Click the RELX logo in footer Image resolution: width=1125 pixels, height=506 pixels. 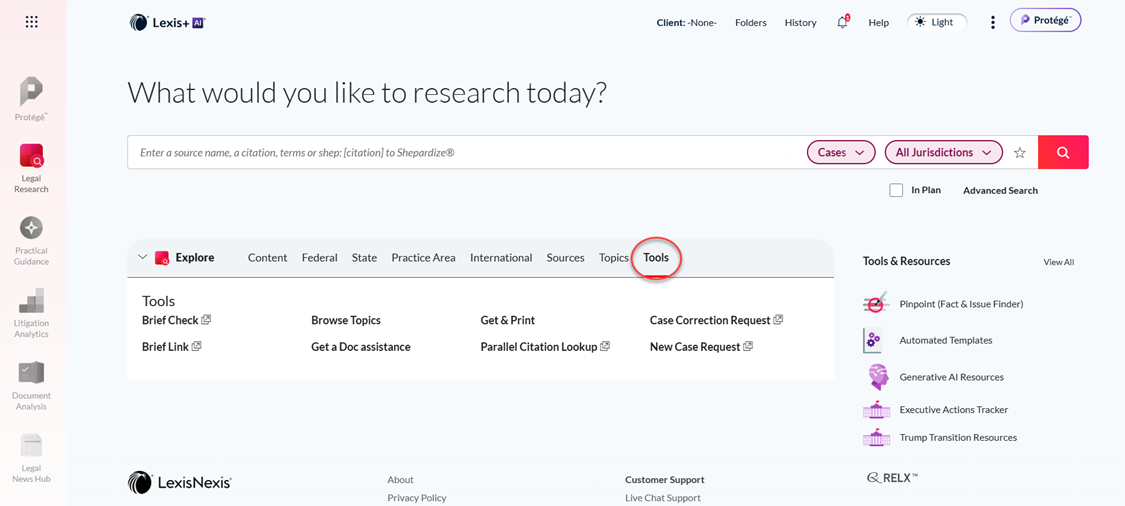(x=892, y=477)
